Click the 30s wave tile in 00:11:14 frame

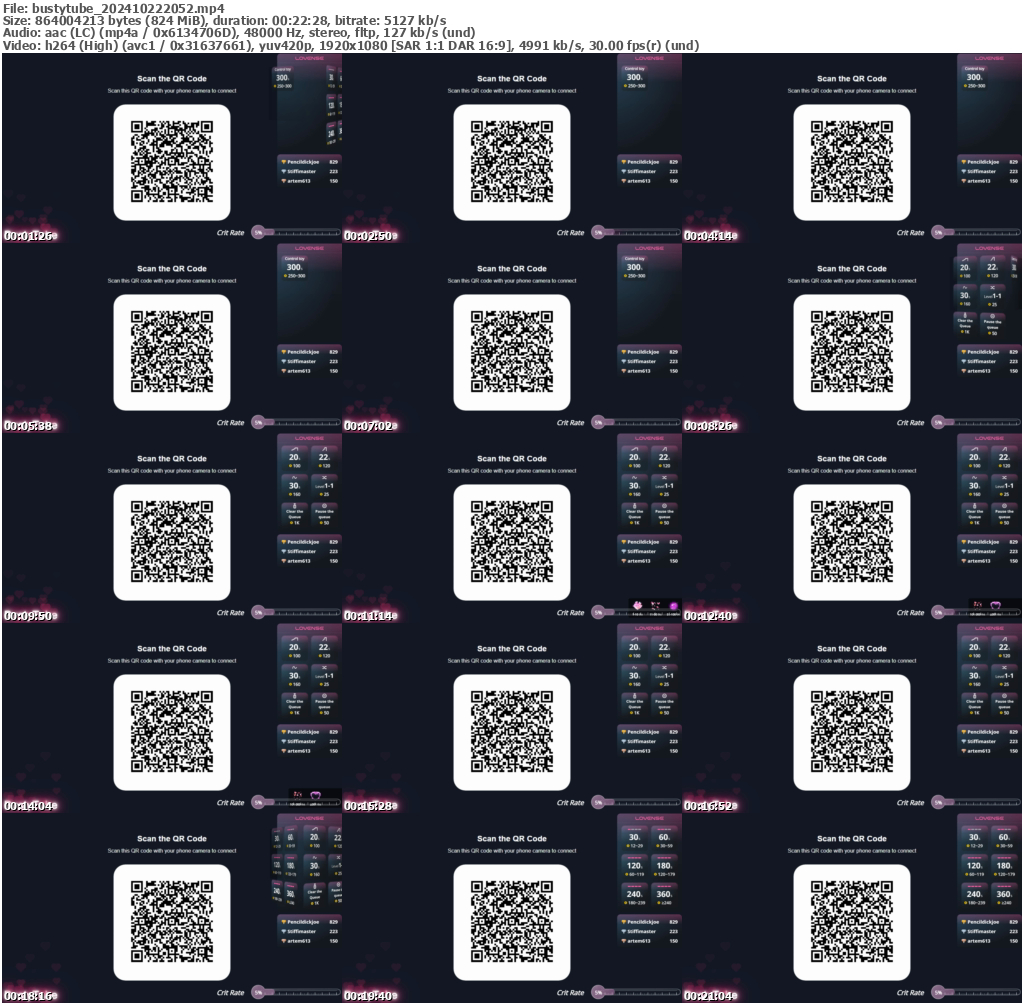[x=634, y=487]
